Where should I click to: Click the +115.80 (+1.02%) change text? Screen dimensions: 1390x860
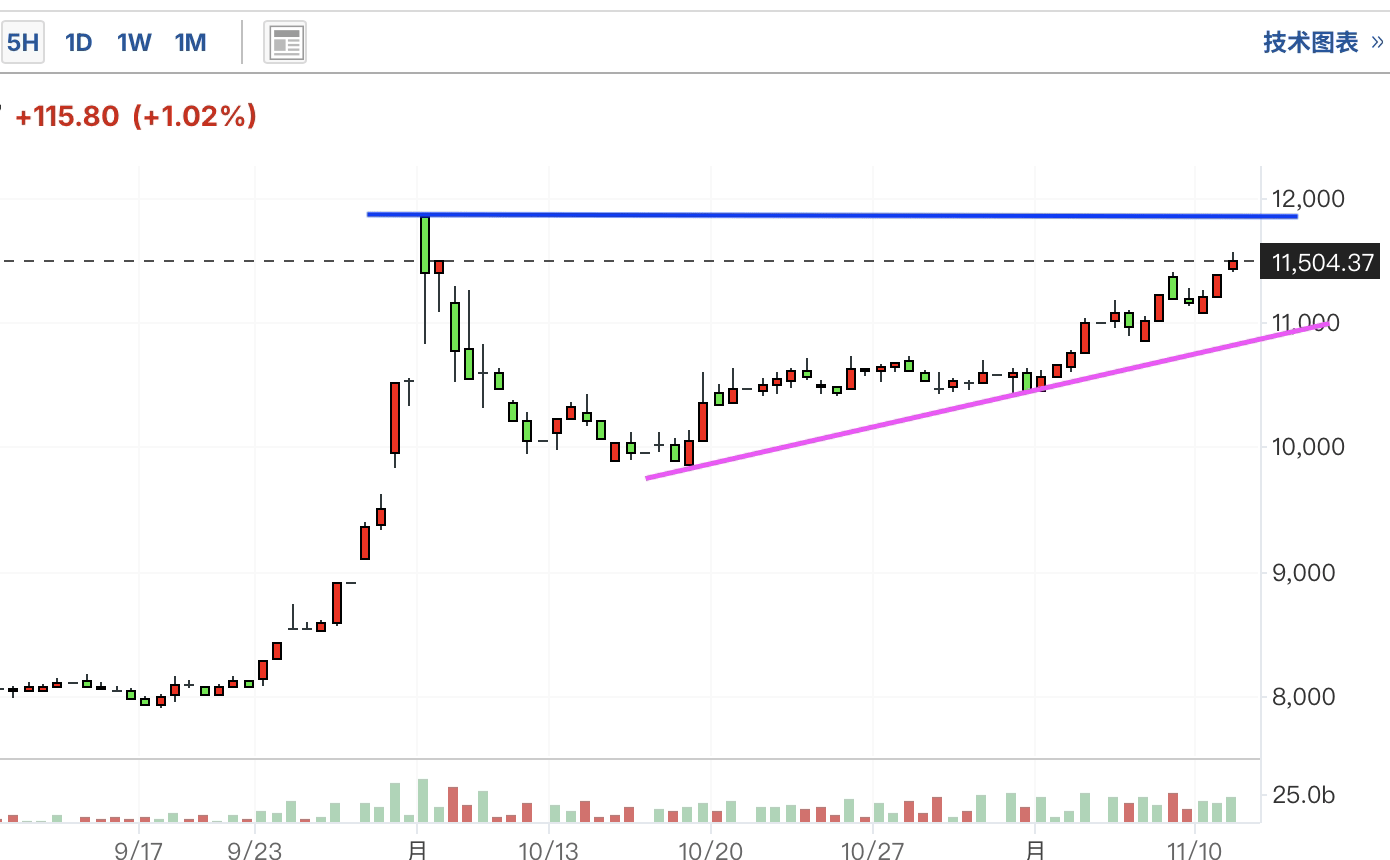pyautogui.click(x=136, y=116)
